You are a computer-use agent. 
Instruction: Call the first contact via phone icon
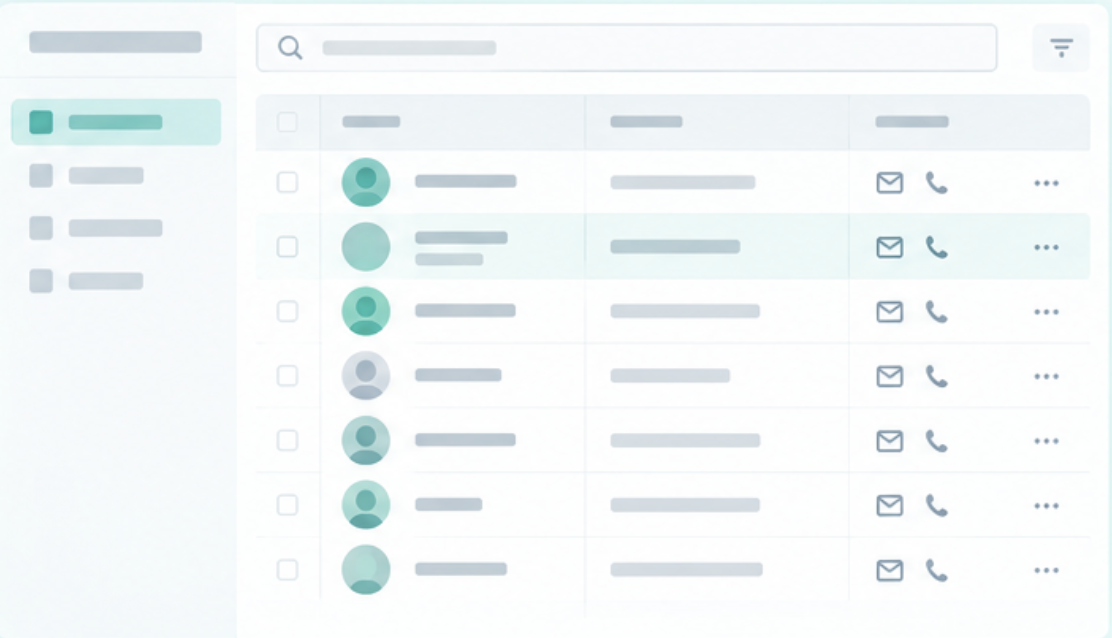[x=936, y=183]
